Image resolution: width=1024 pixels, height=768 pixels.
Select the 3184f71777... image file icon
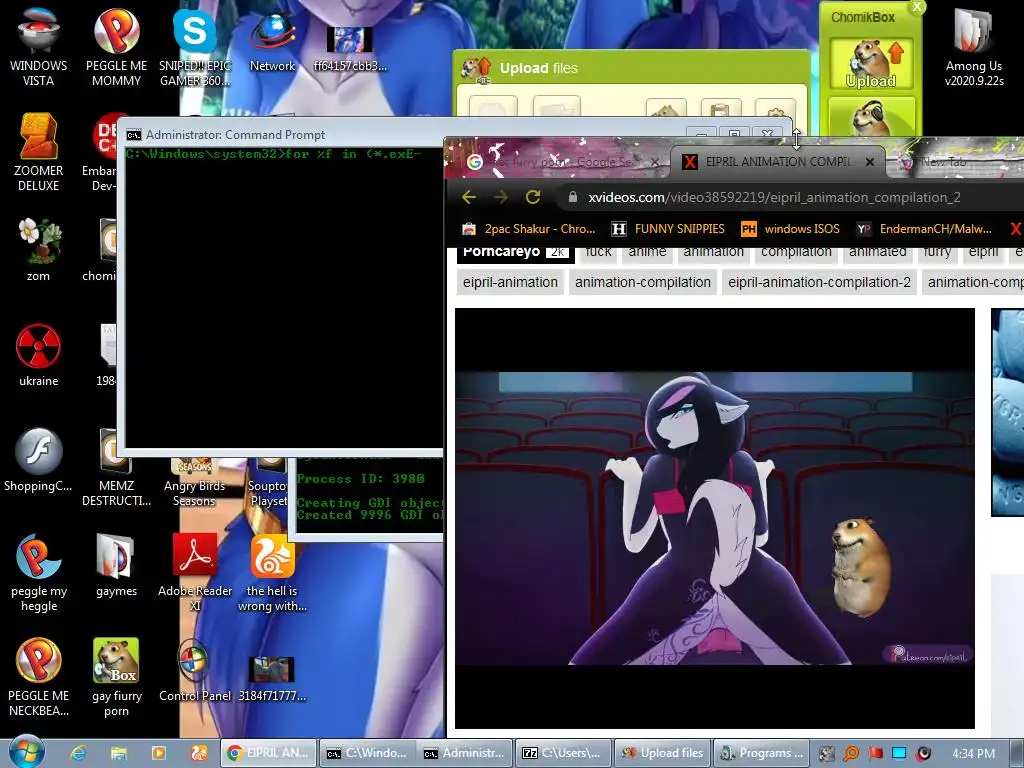272,677
